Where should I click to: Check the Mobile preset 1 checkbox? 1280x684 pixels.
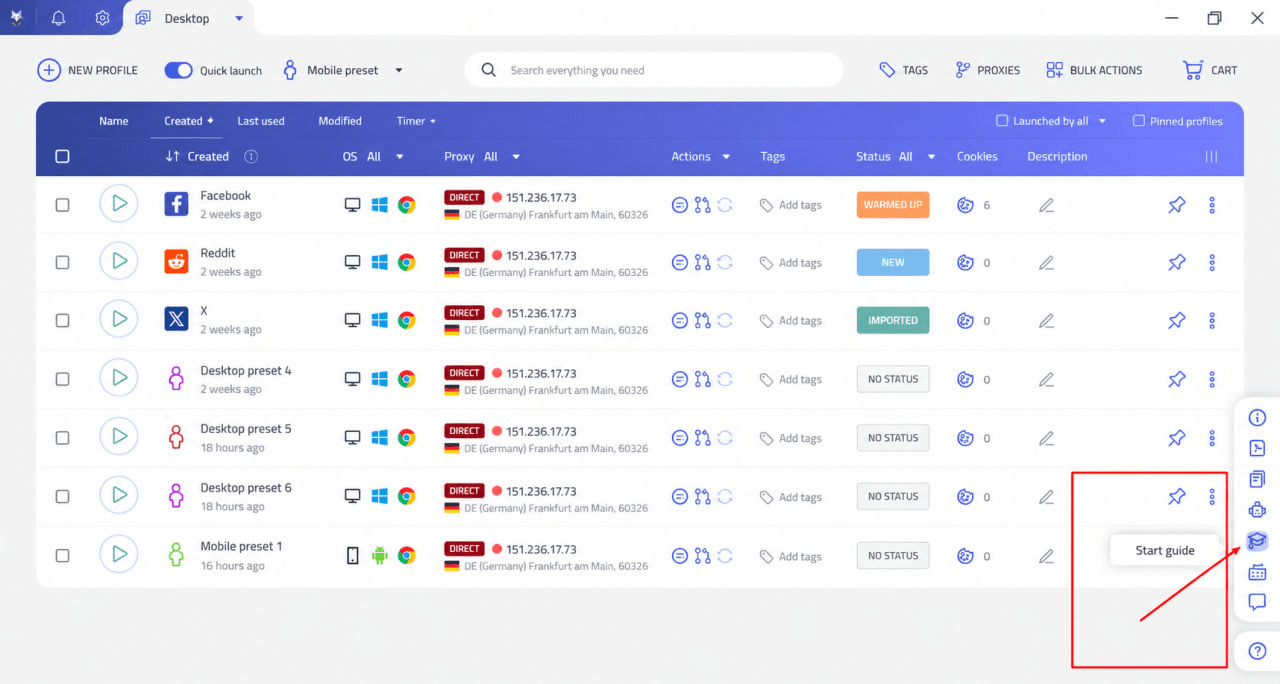(62, 556)
